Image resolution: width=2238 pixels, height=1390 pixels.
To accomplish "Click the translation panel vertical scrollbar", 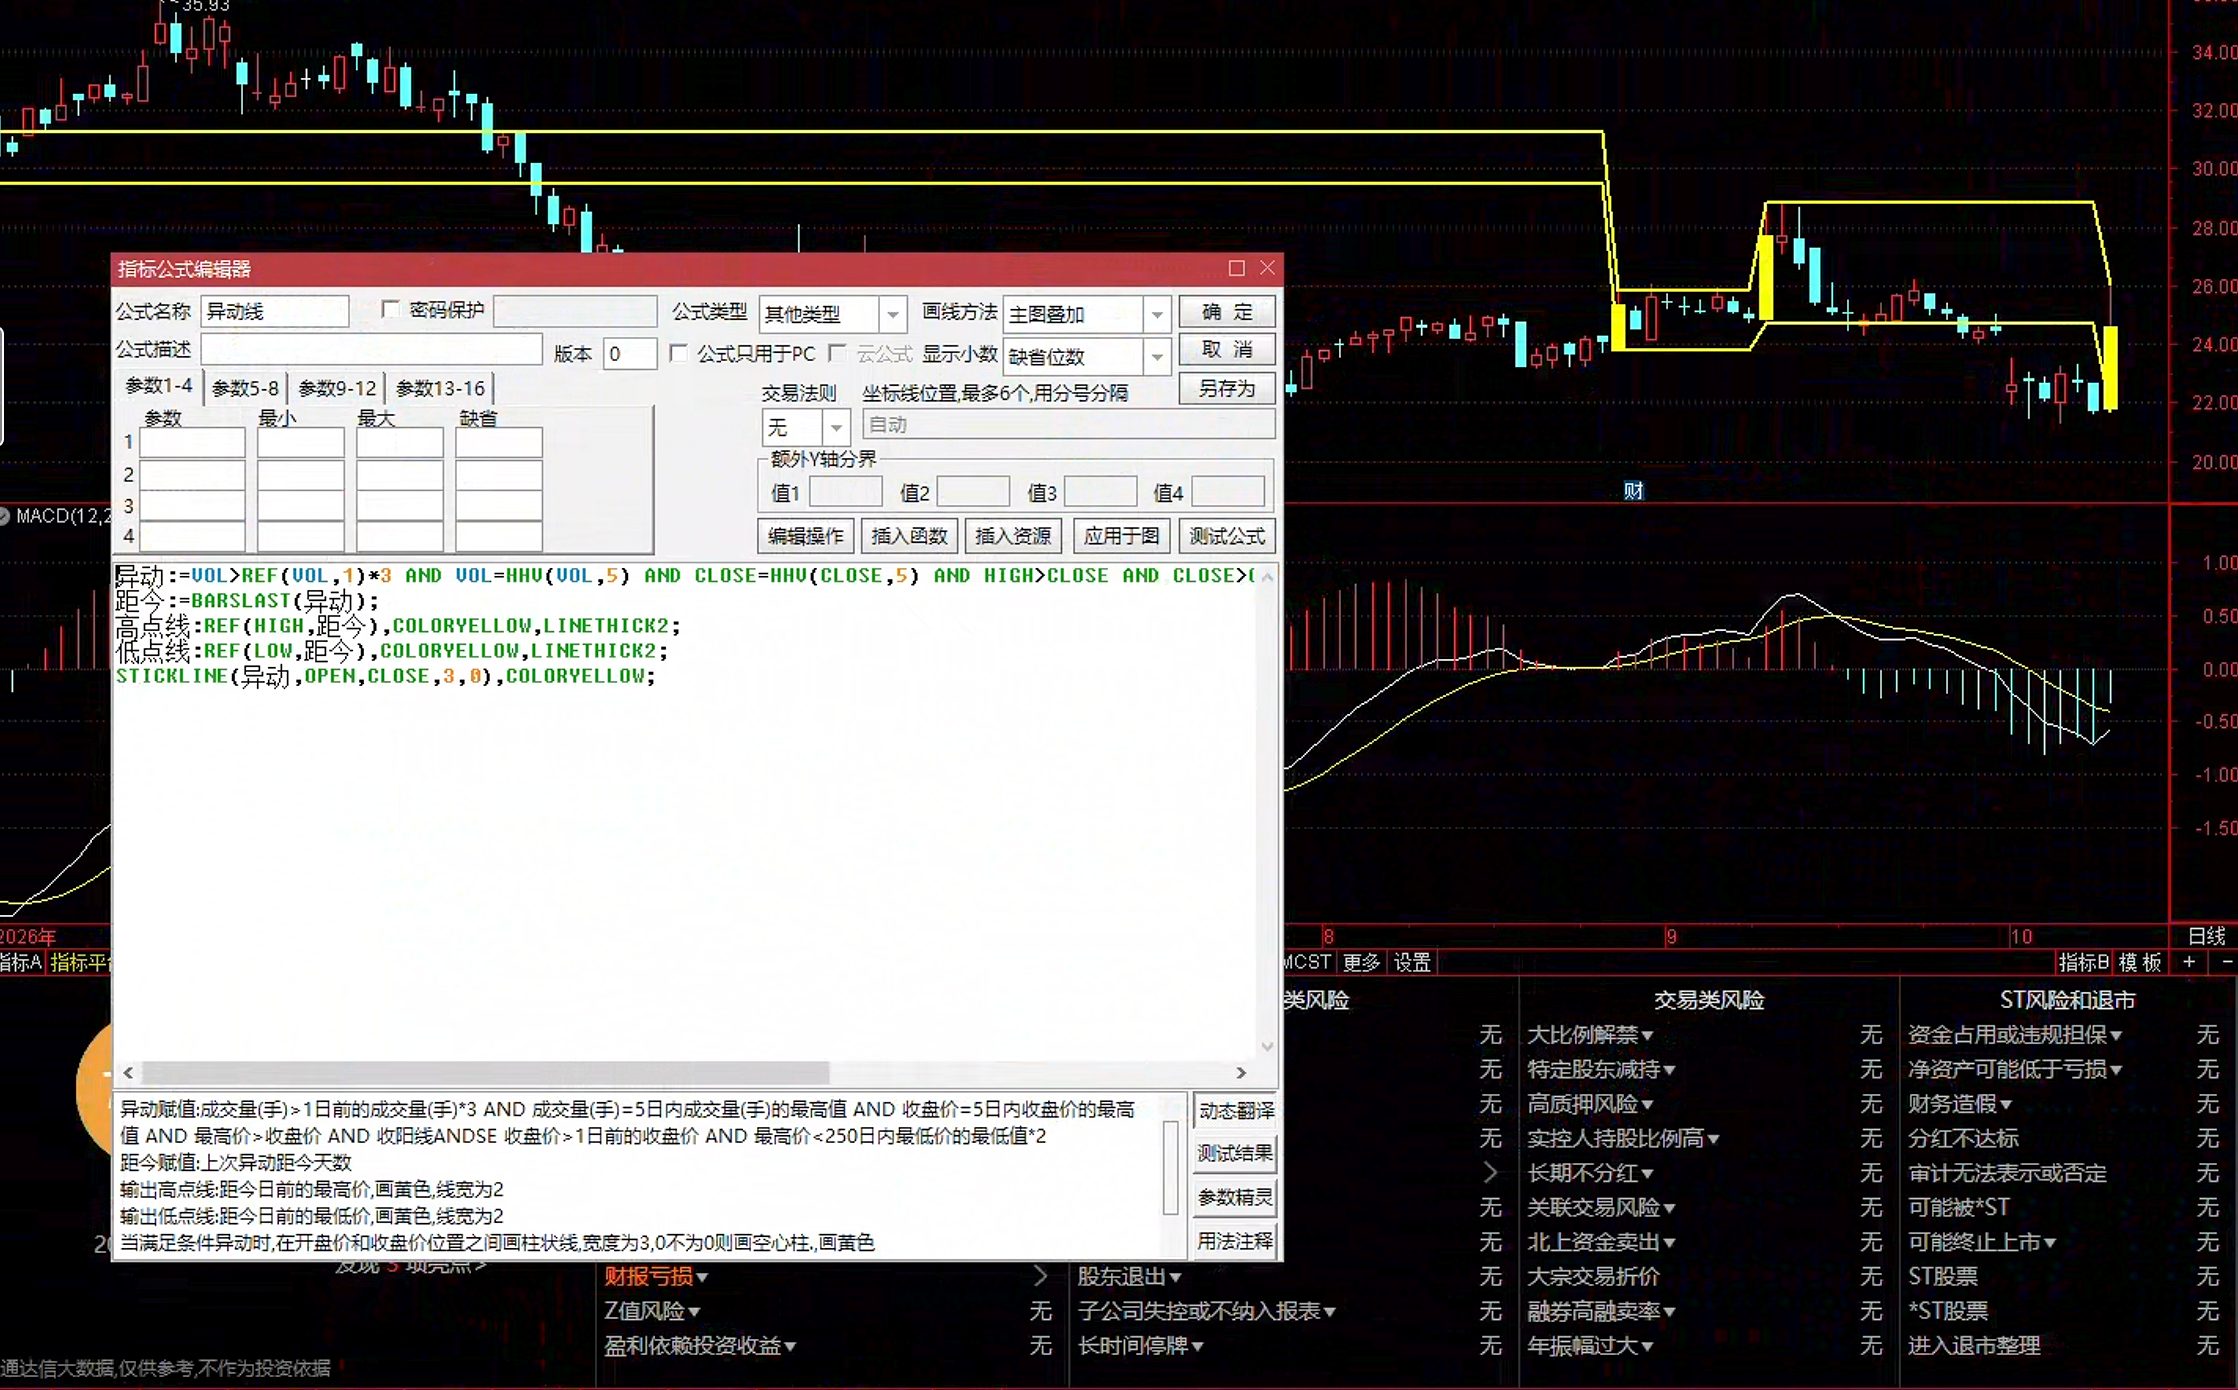I will [x=1171, y=1167].
